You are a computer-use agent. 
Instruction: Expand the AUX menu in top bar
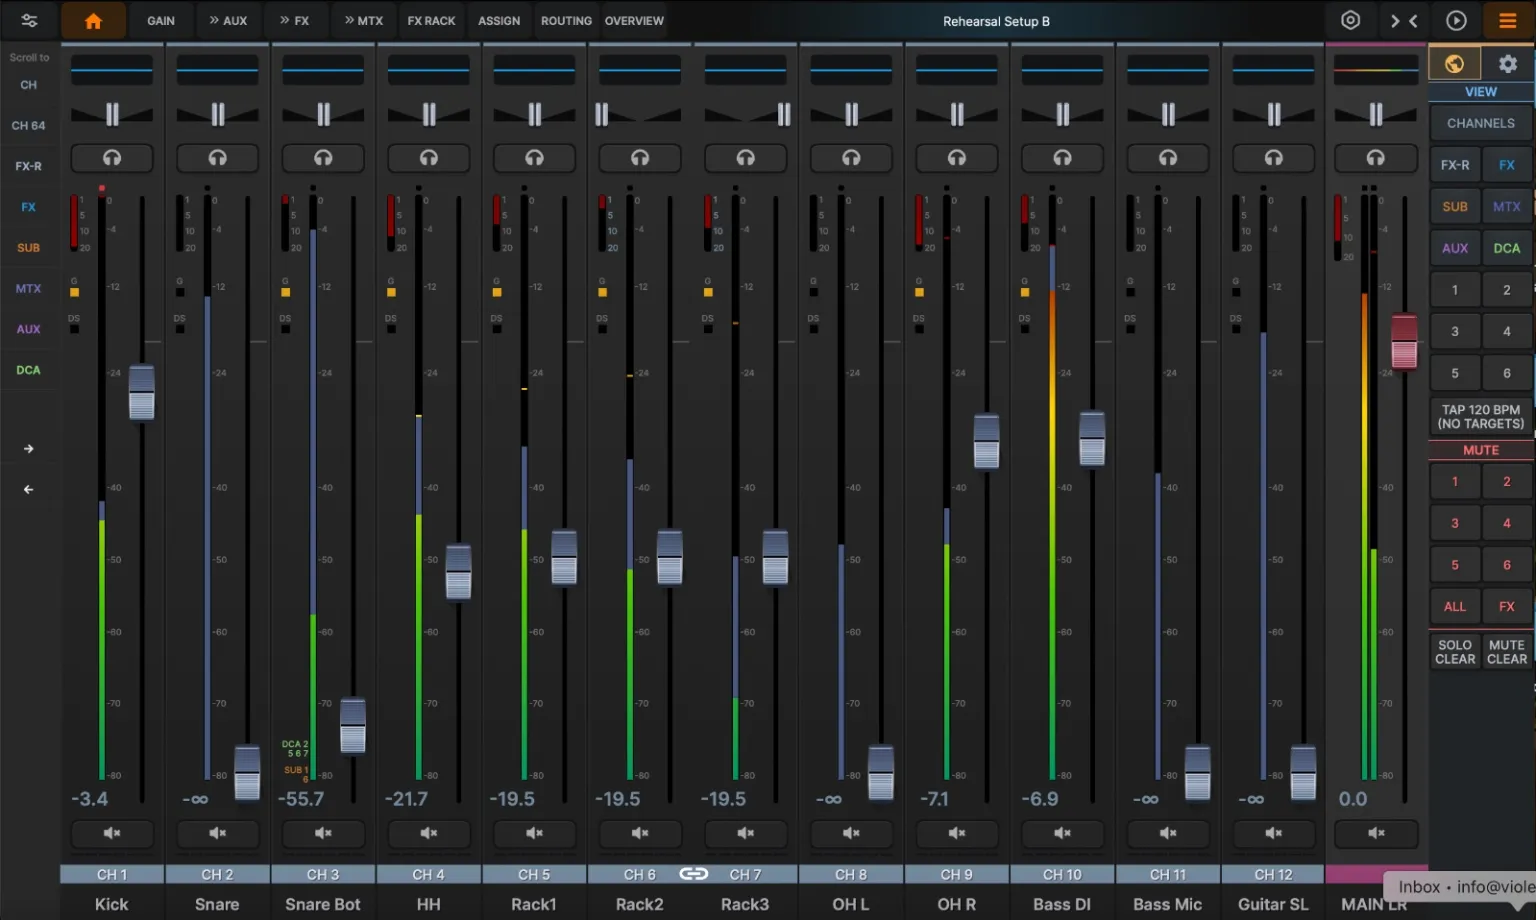tap(228, 21)
